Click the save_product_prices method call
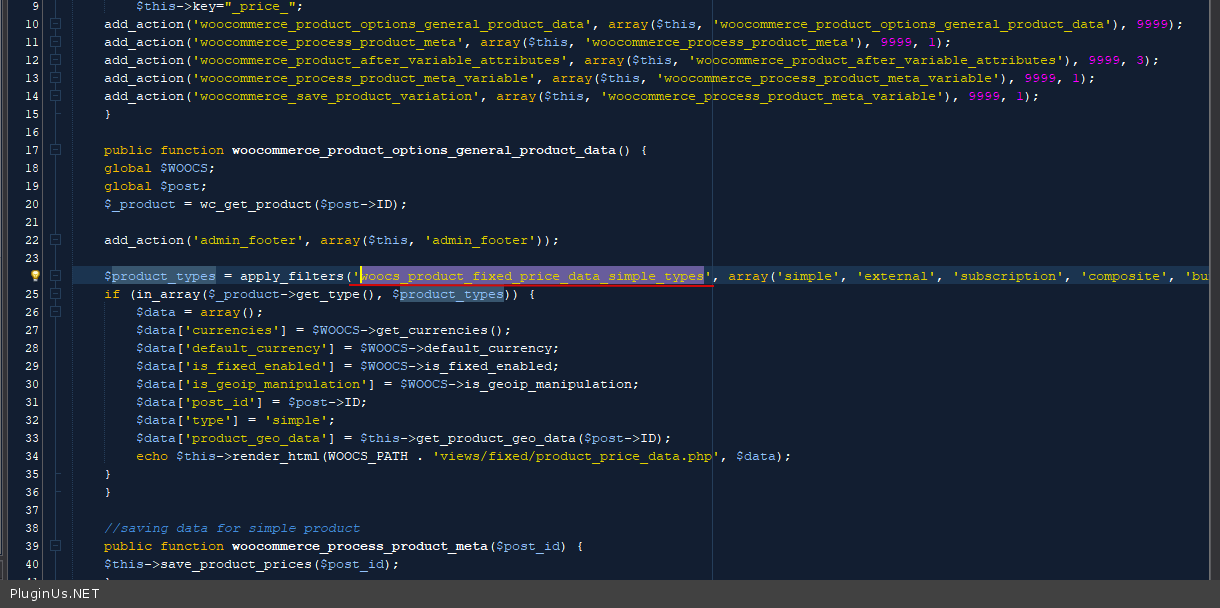The image size is (1220, 608). pyautogui.click(x=236, y=564)
